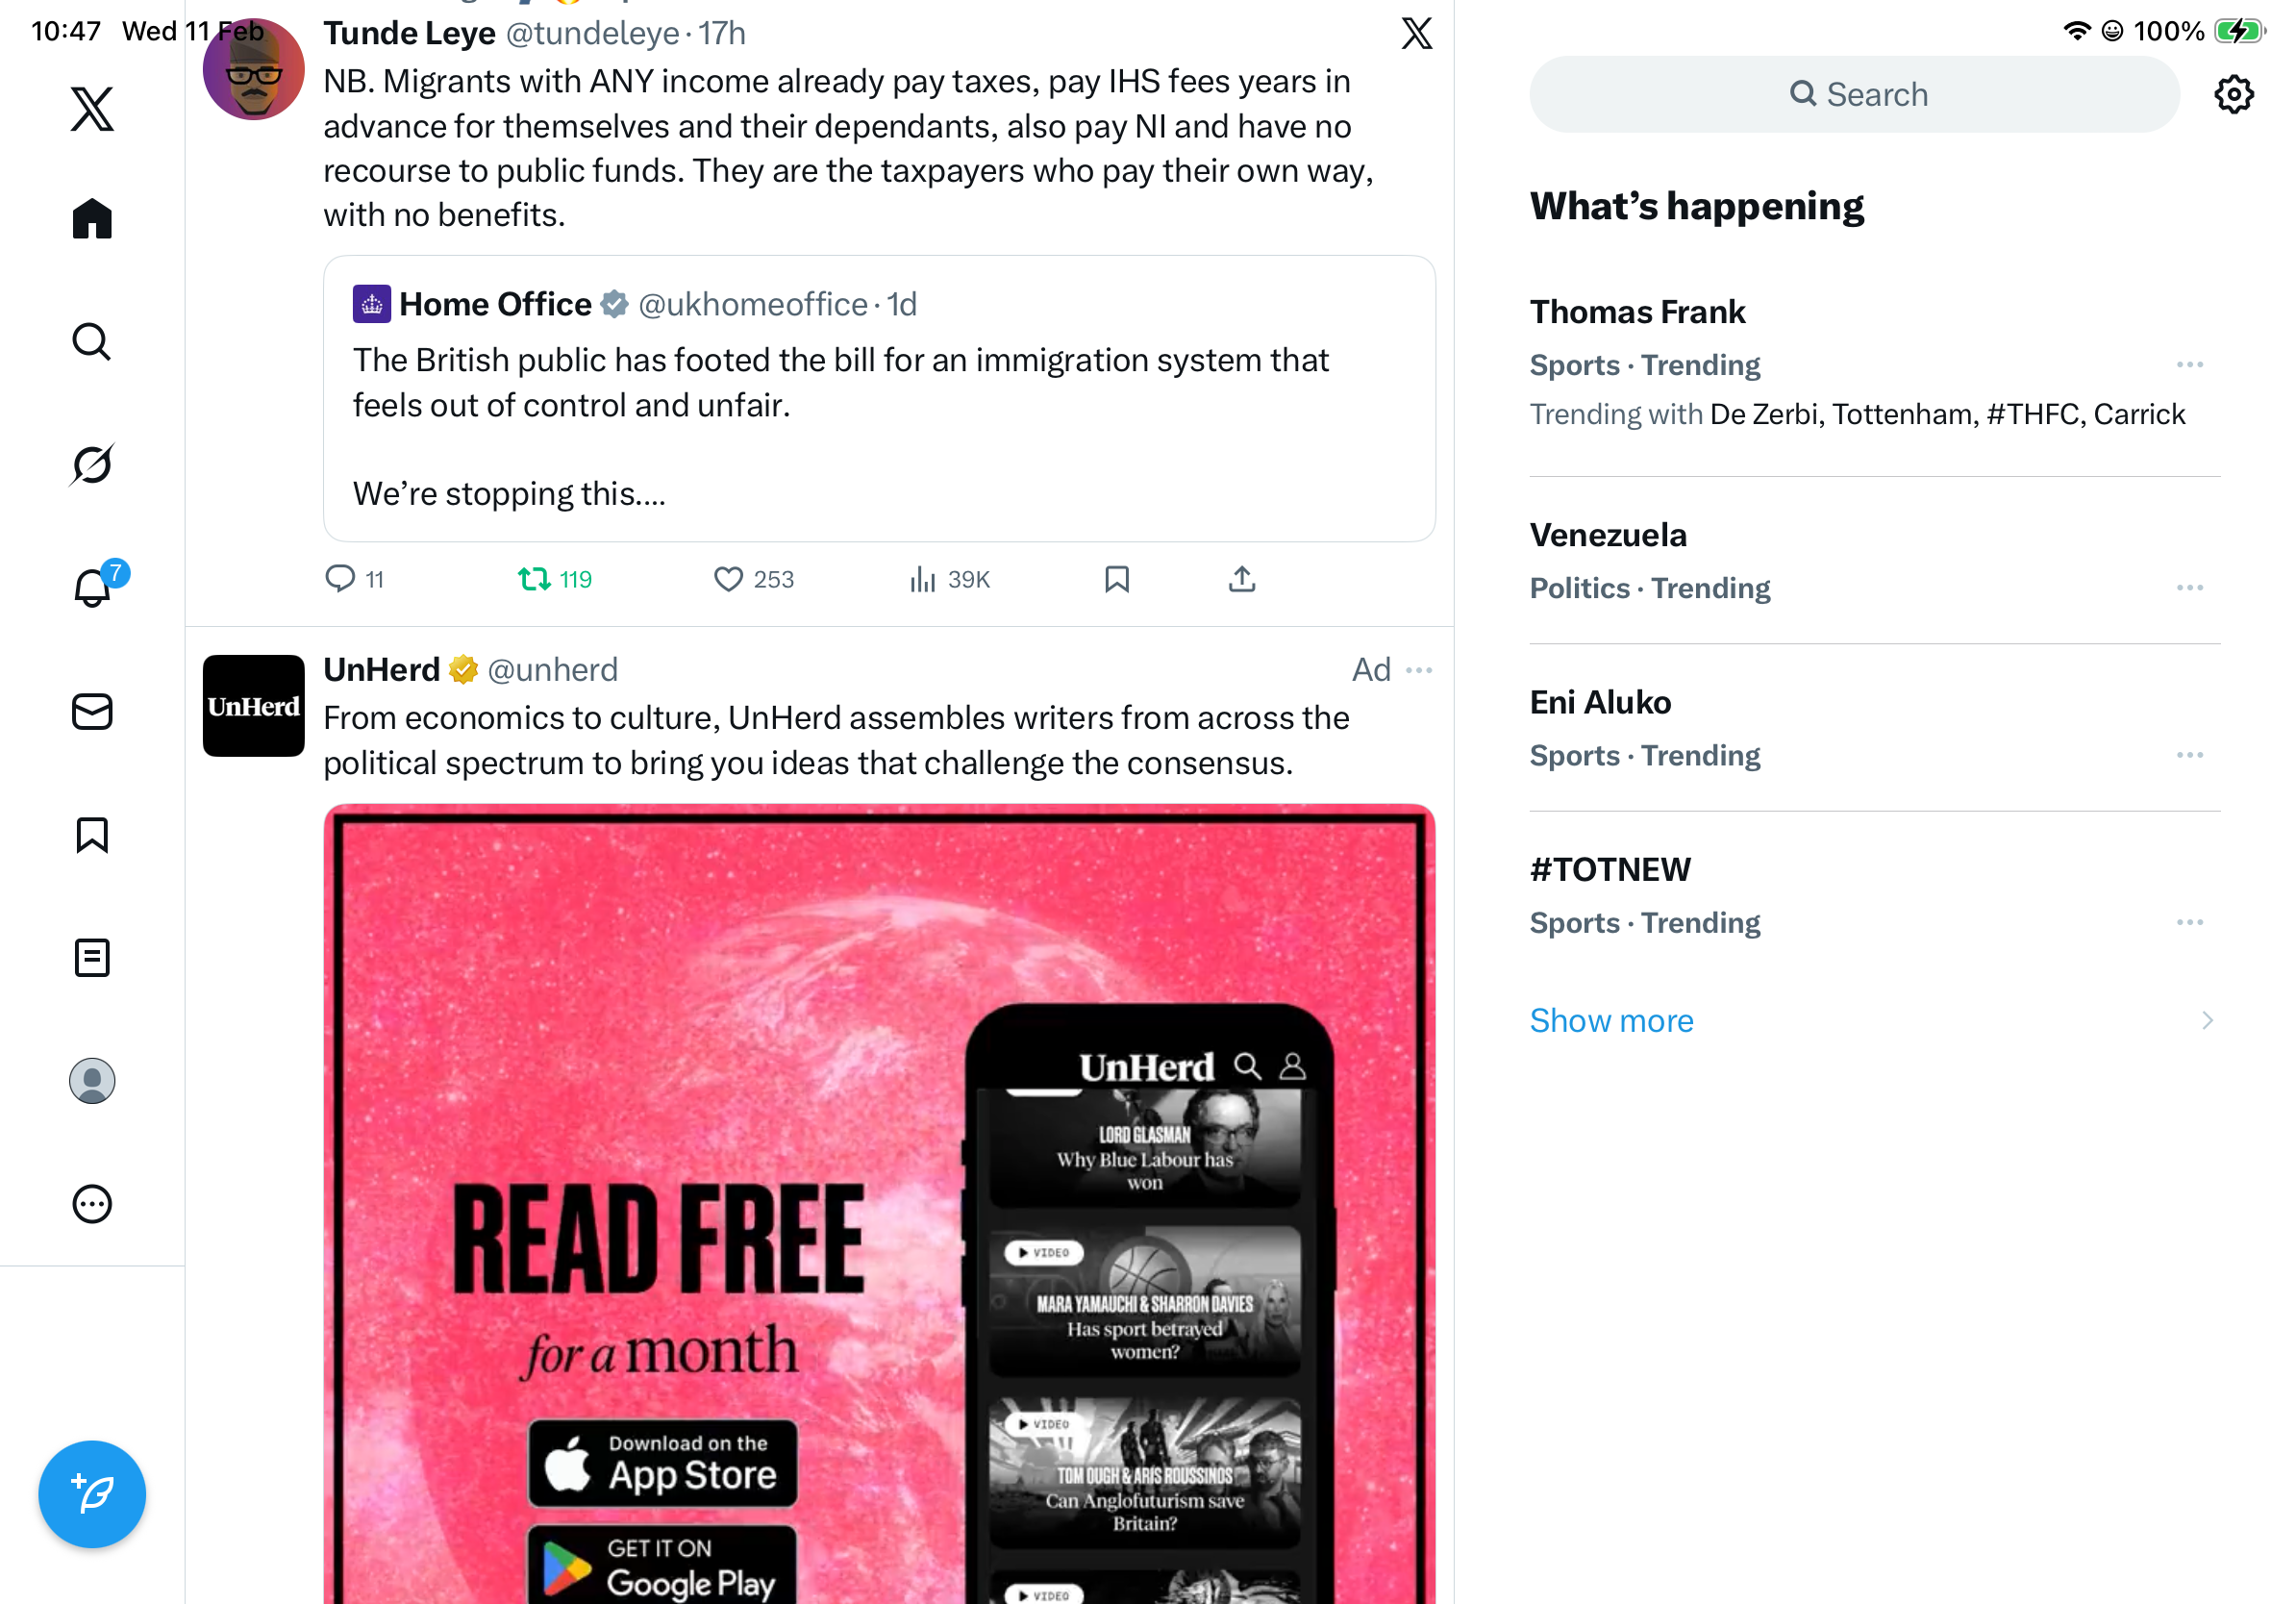Share Tunde Leye's post
2296x1604 pixels.
(x=1241, y=579)
